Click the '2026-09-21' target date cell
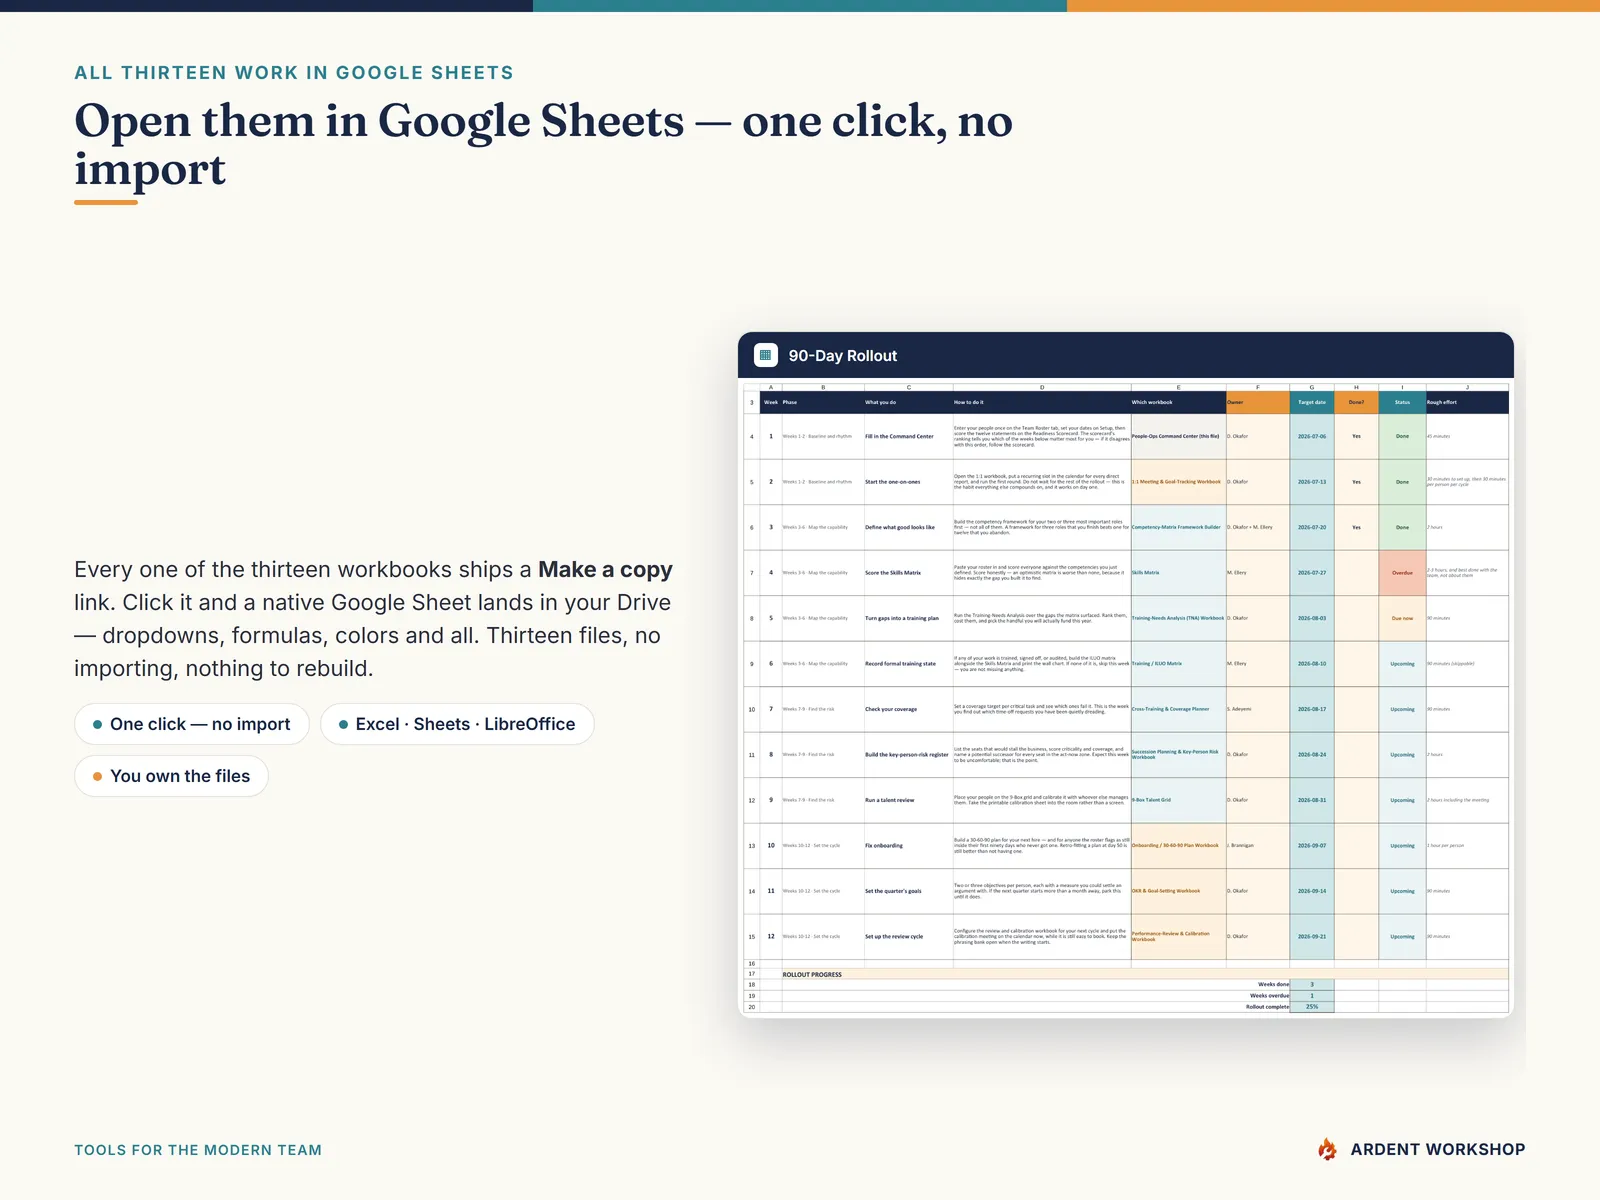This screenshot has width=1600, height=1200. pos(1312,937)
